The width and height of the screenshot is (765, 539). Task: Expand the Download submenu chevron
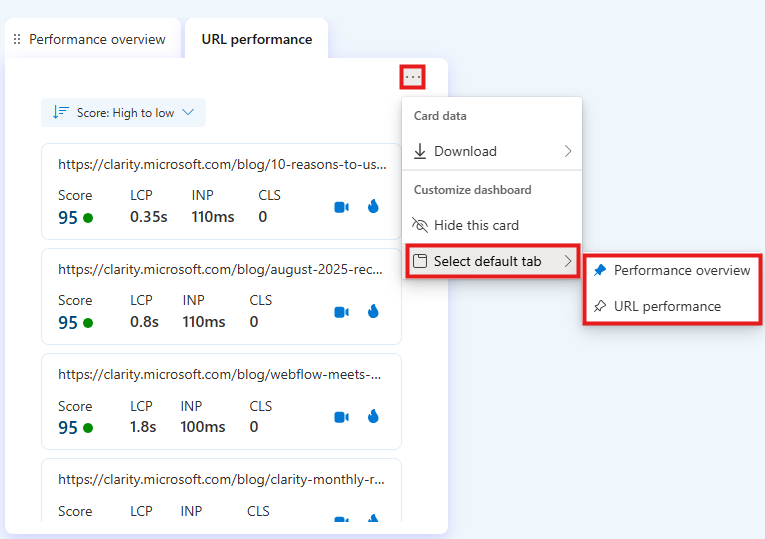tap(568, 151)
